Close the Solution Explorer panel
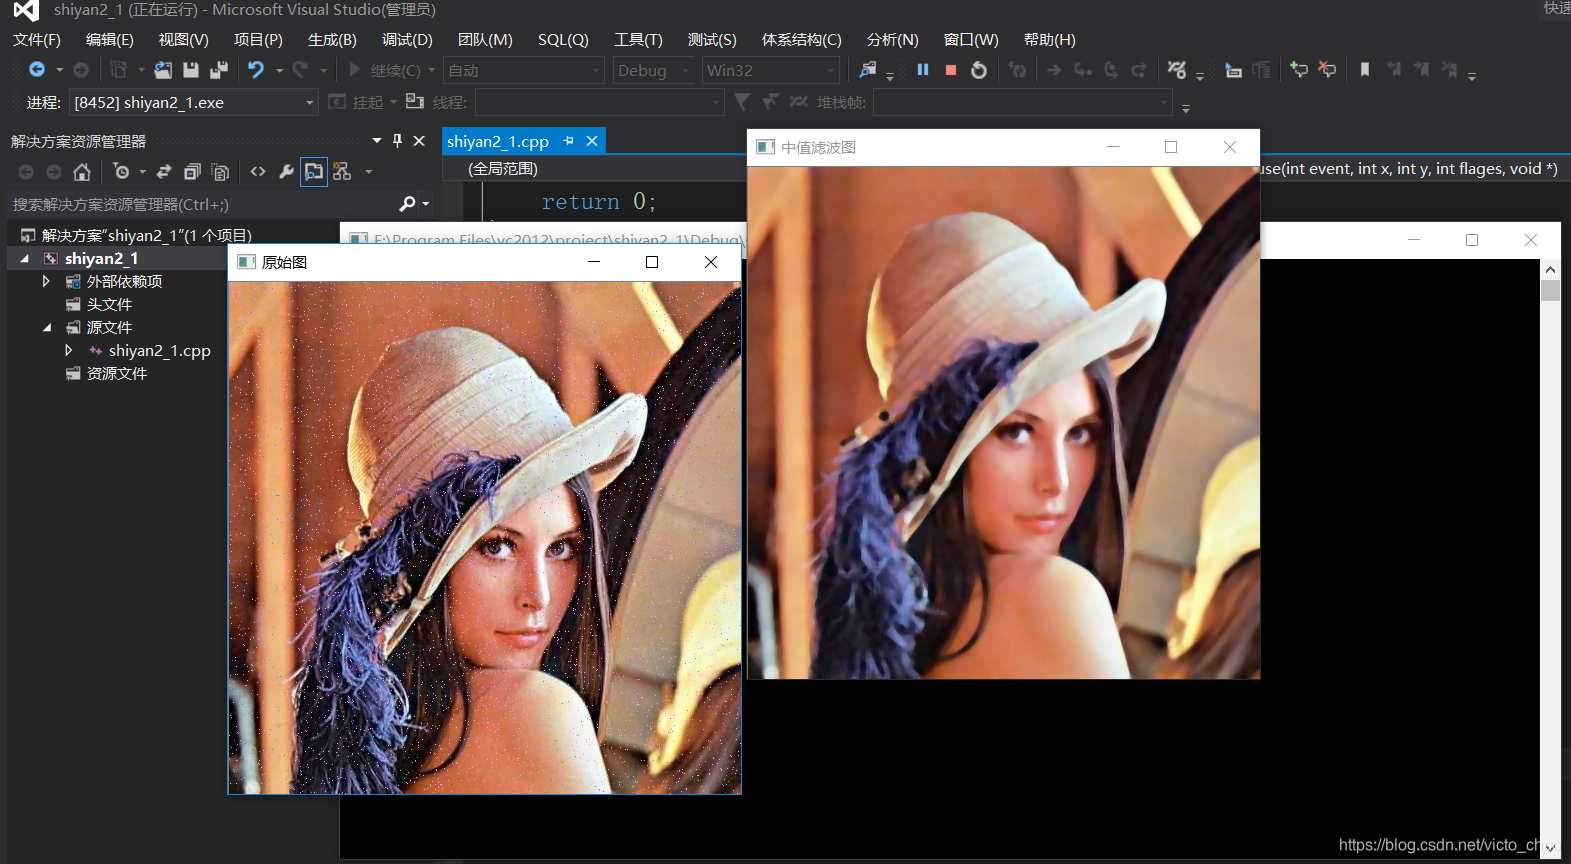Screen dimensions: 1571x864 click(419, 141)
